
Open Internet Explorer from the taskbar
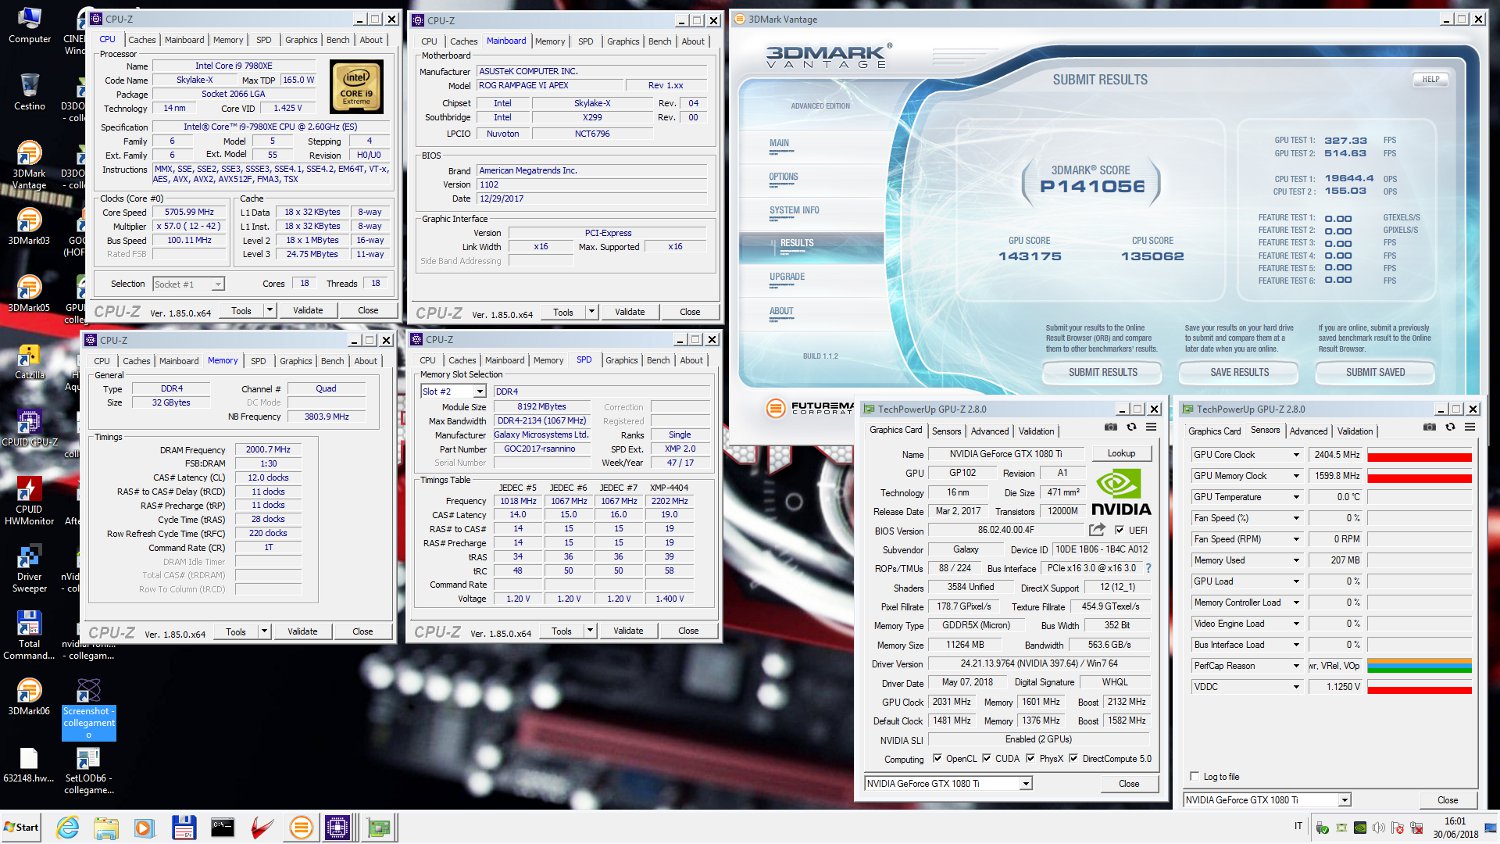pyautogui.click(x=67, y=828)
